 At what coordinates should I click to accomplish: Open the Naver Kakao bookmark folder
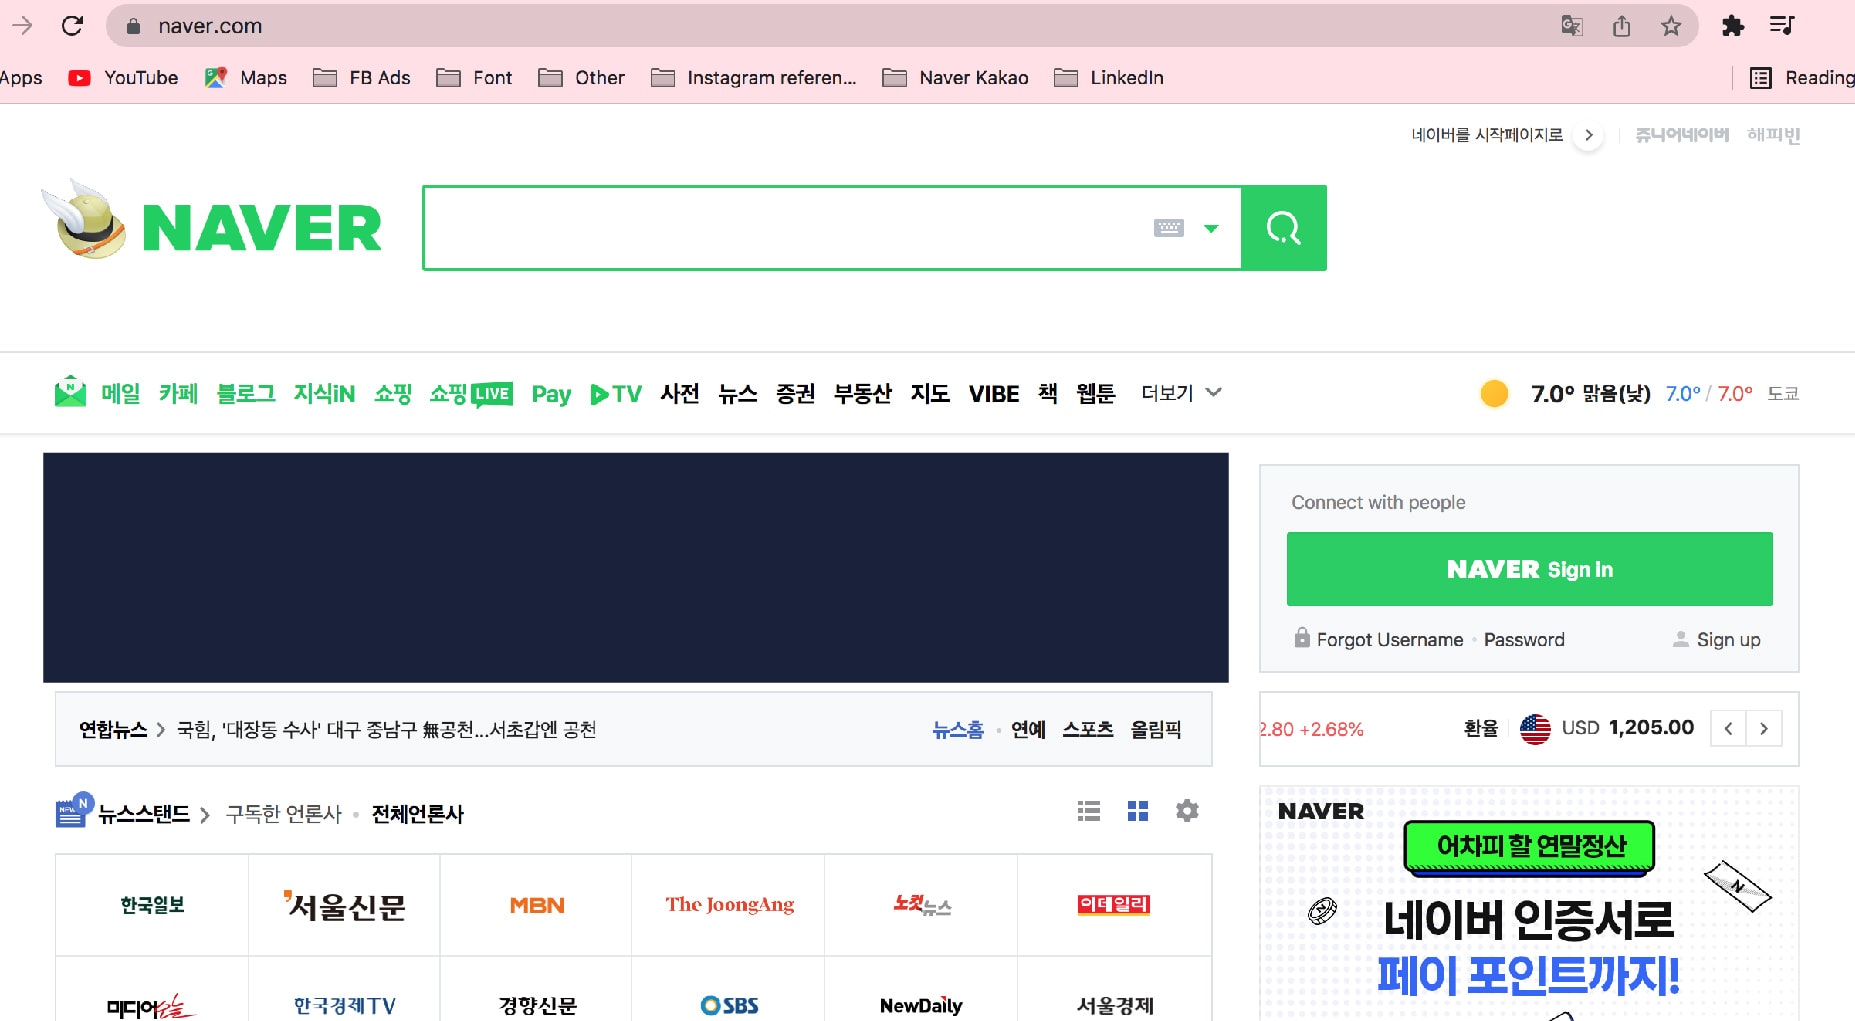tap(956, 78)
